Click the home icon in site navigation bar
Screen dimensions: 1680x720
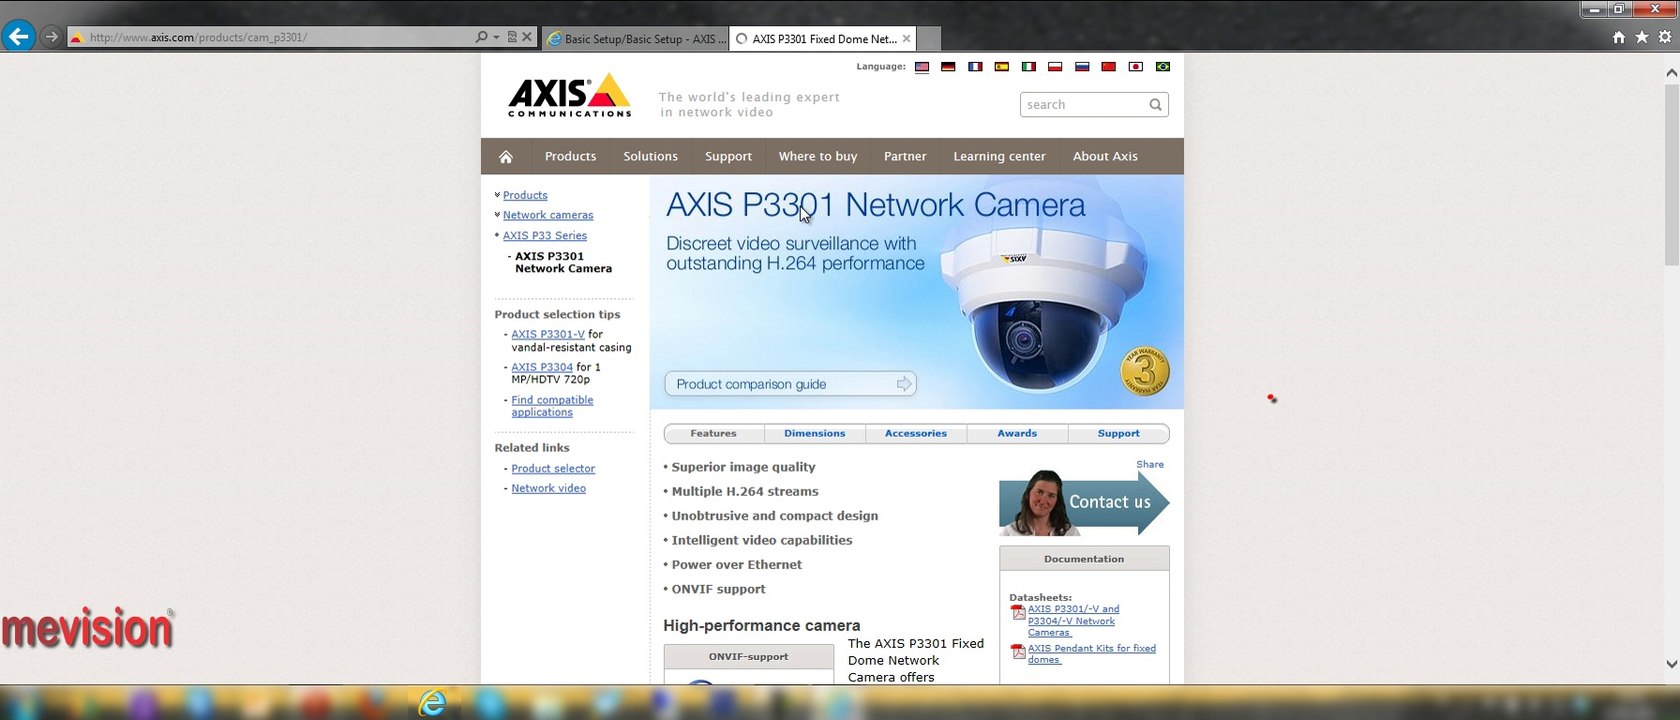(x=506, y=157)
